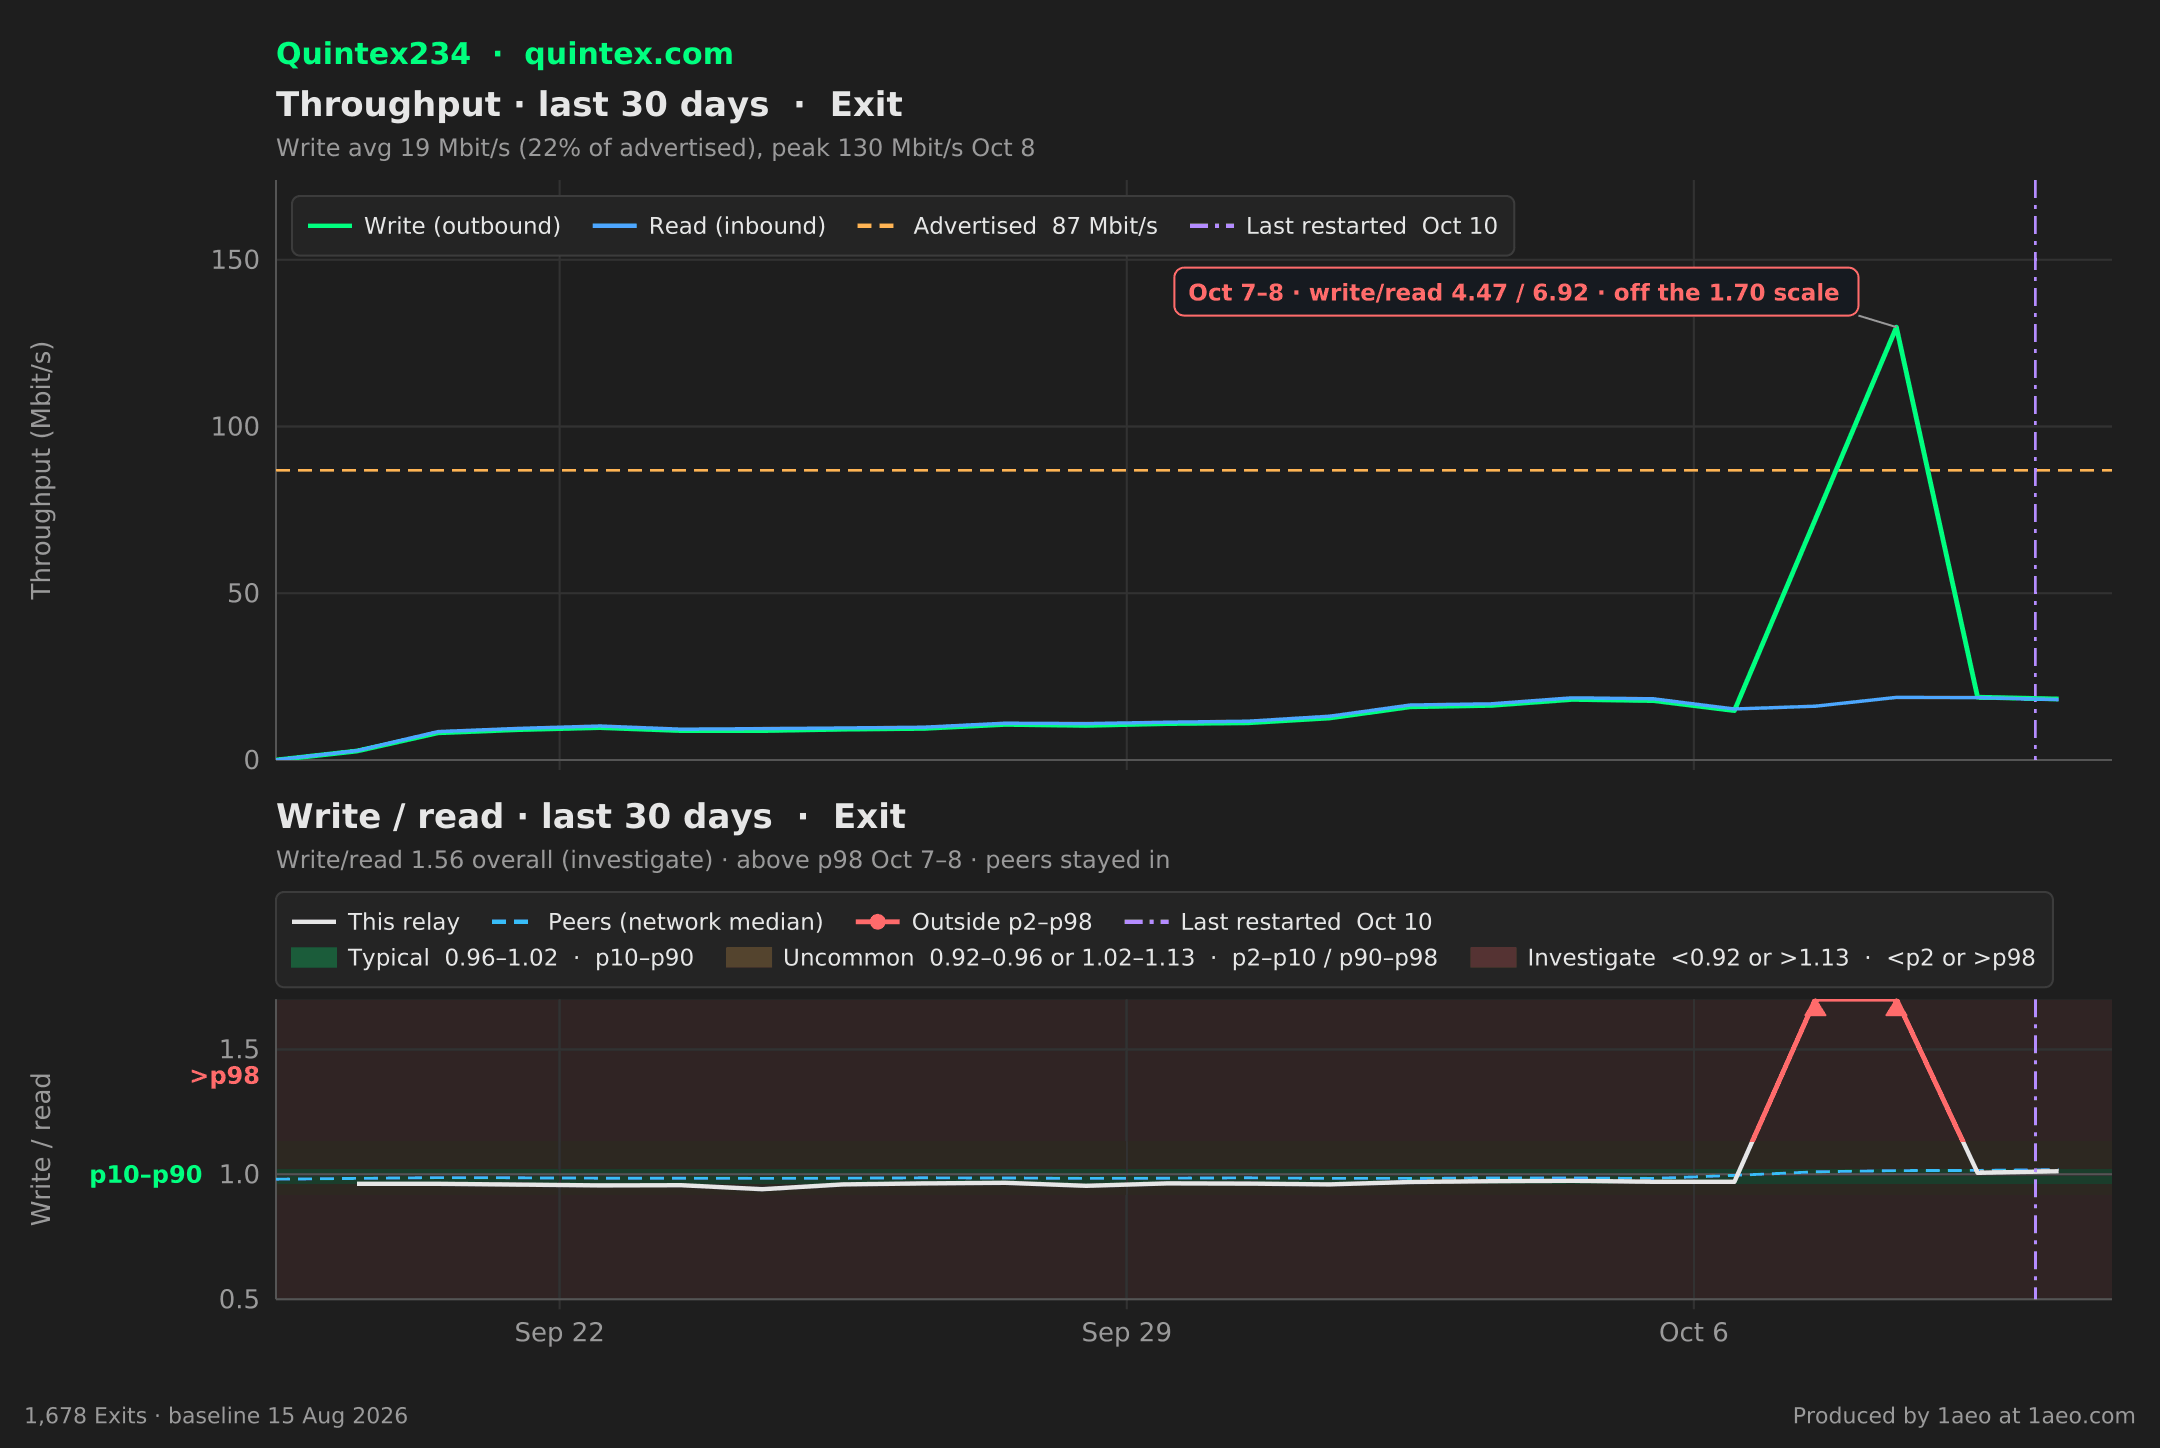This screenshot has width=2160, height=1448.
Task: Click Outside p2–p98 legend entry
Action: [x=974, y=922]
